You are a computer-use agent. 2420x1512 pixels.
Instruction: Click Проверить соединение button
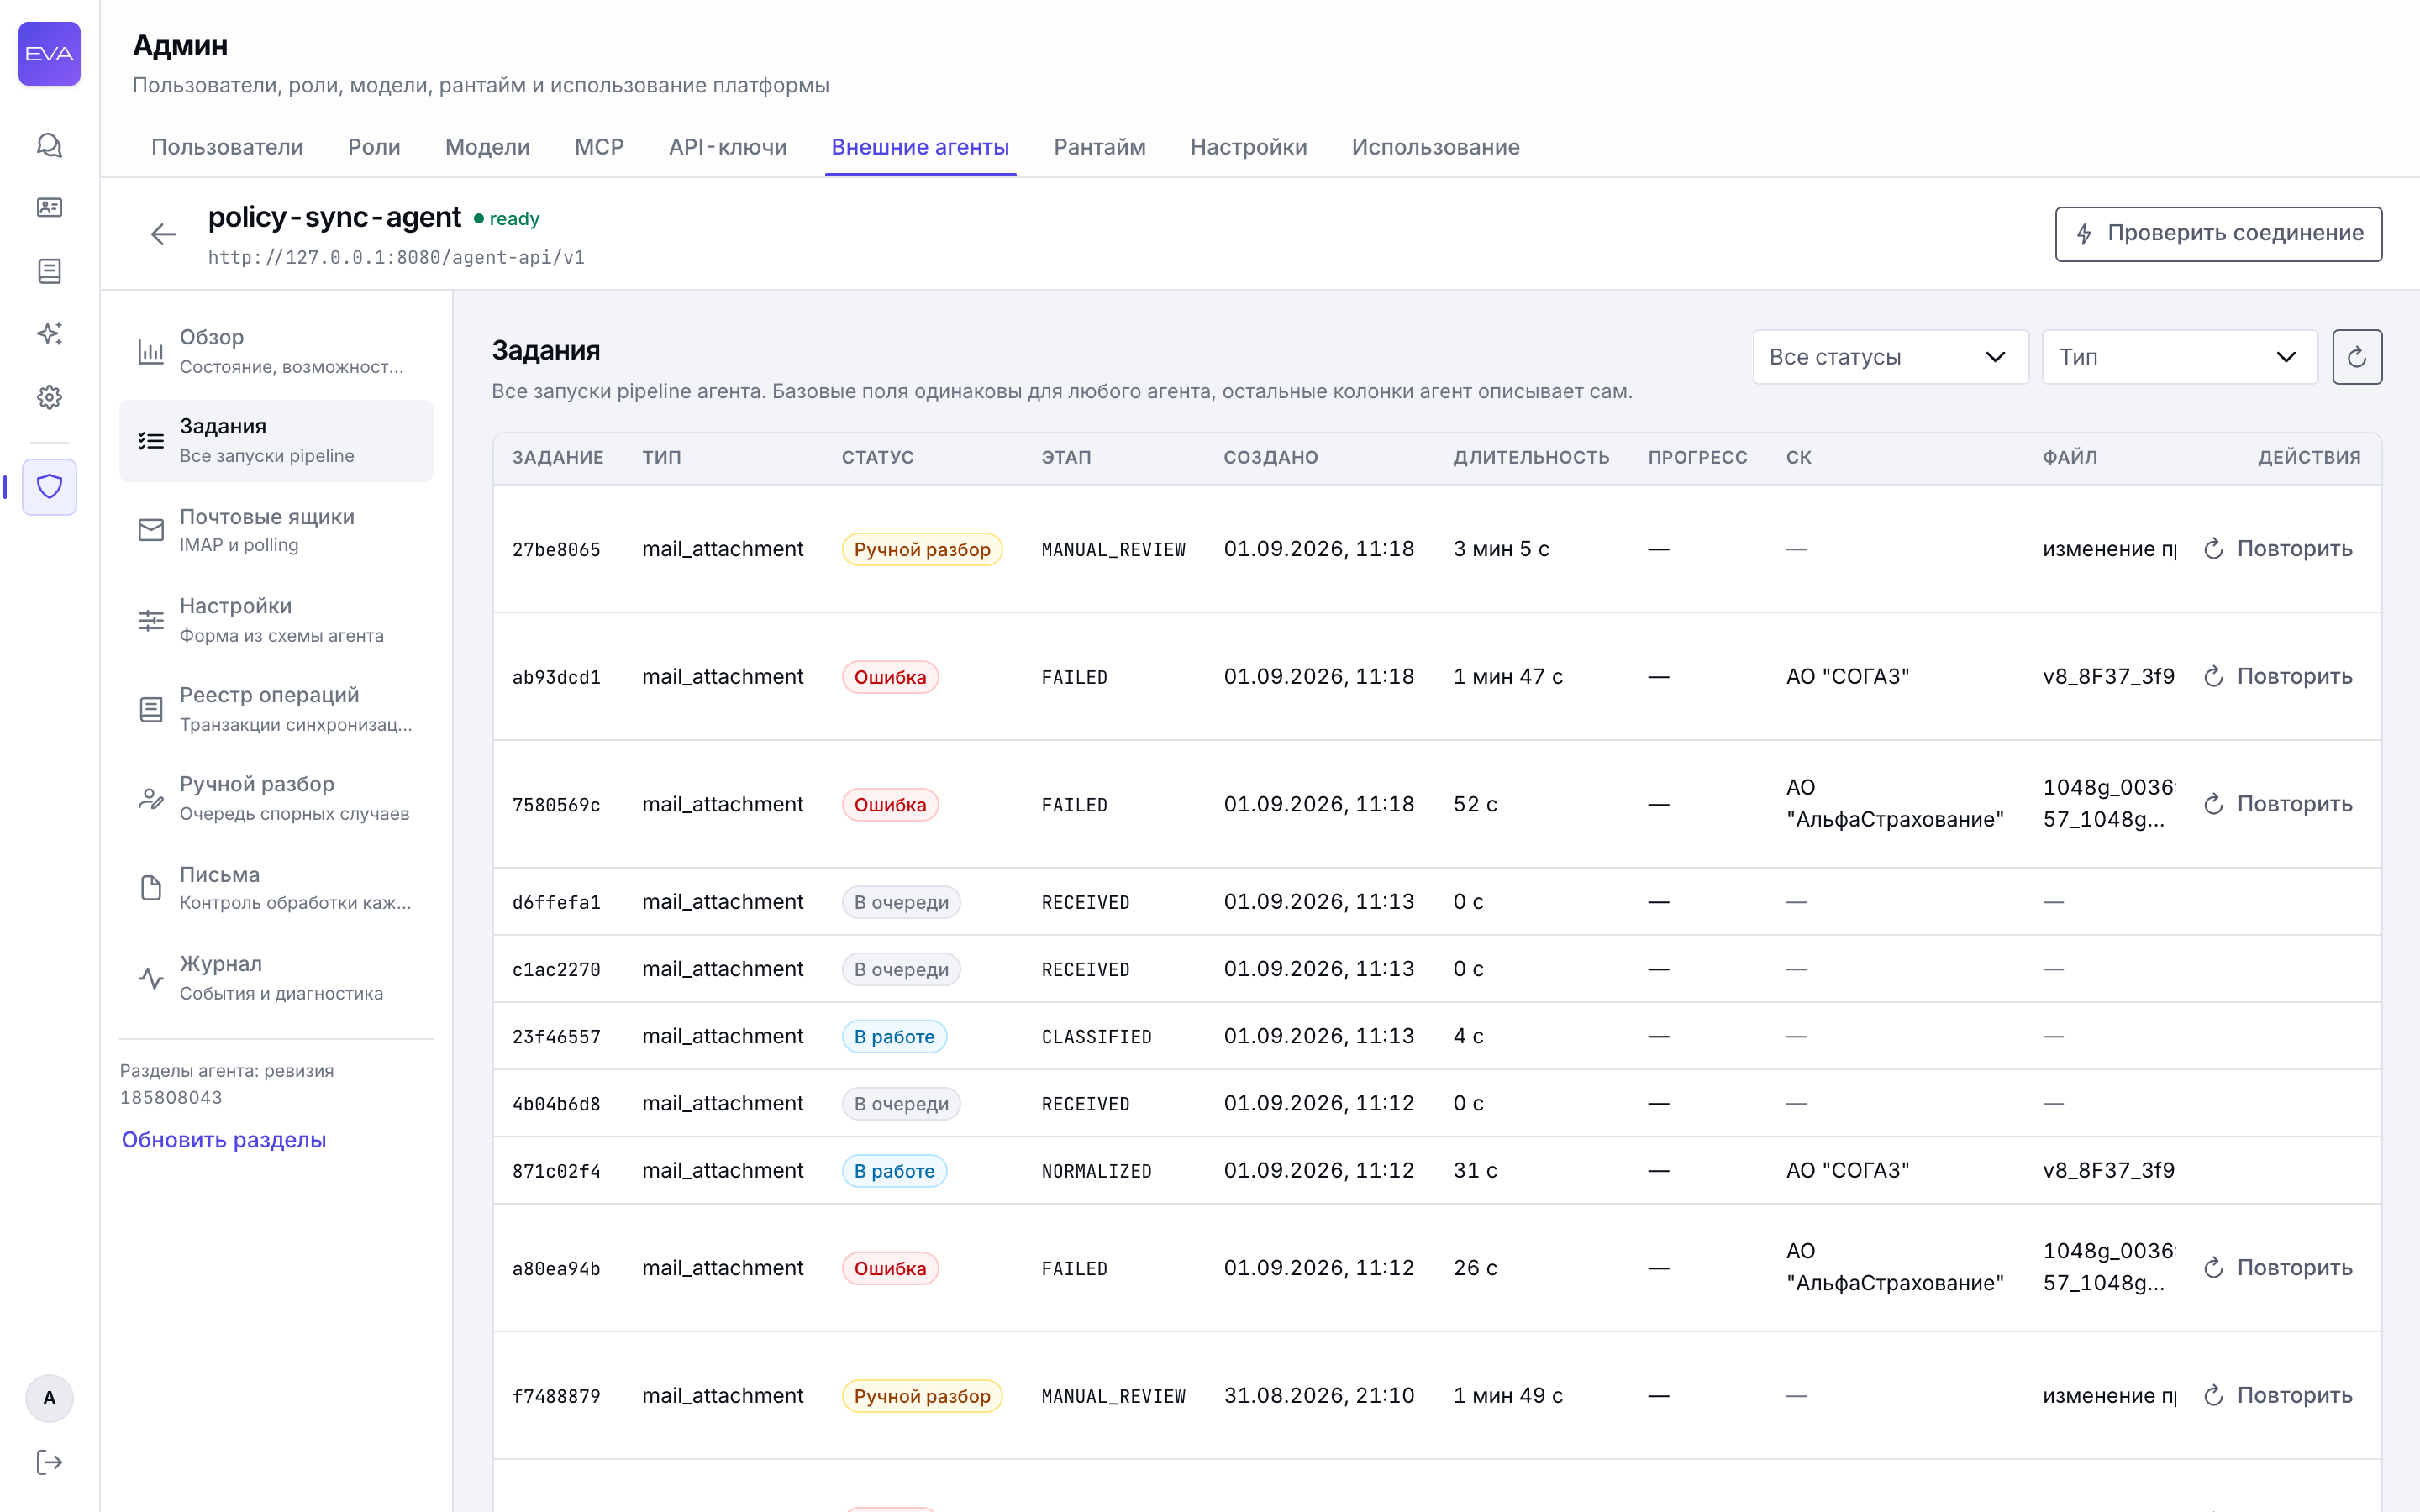pyautogui.click(x=2218, y=234)
